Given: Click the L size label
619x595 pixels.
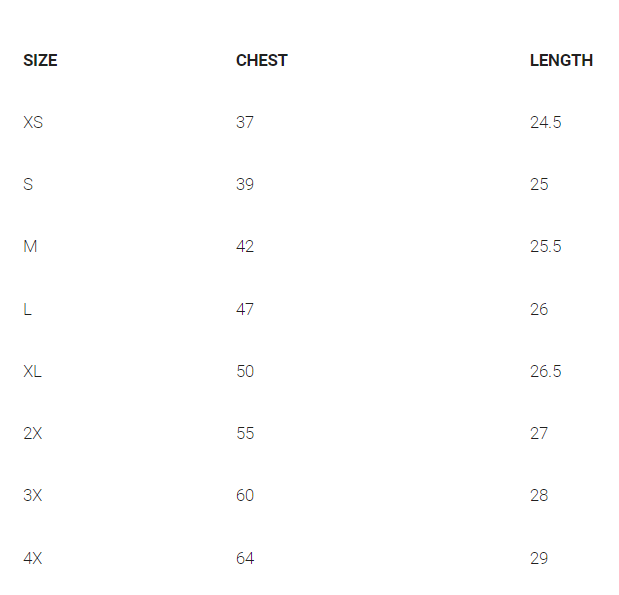Looking at the screenshot, I should 28,309.
